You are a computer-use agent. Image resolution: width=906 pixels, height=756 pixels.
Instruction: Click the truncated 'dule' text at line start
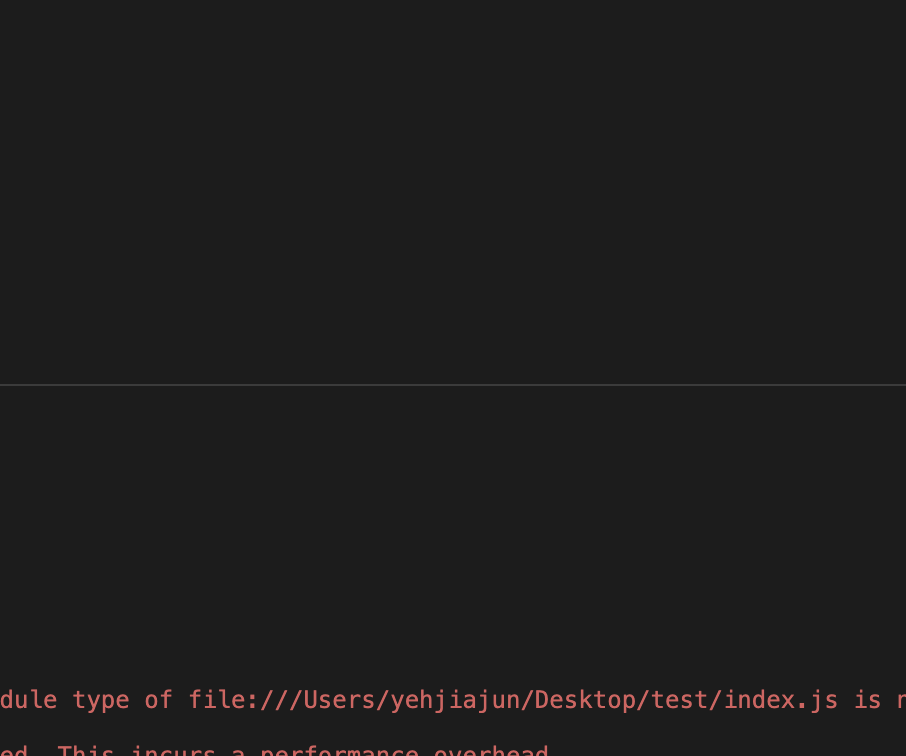coord(29,700)
